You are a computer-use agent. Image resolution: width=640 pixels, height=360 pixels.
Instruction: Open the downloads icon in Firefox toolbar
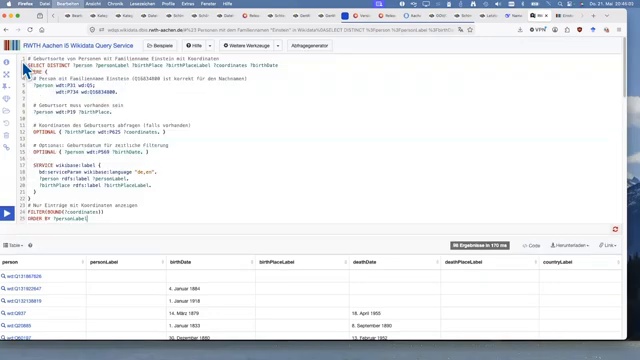(520, 30)
